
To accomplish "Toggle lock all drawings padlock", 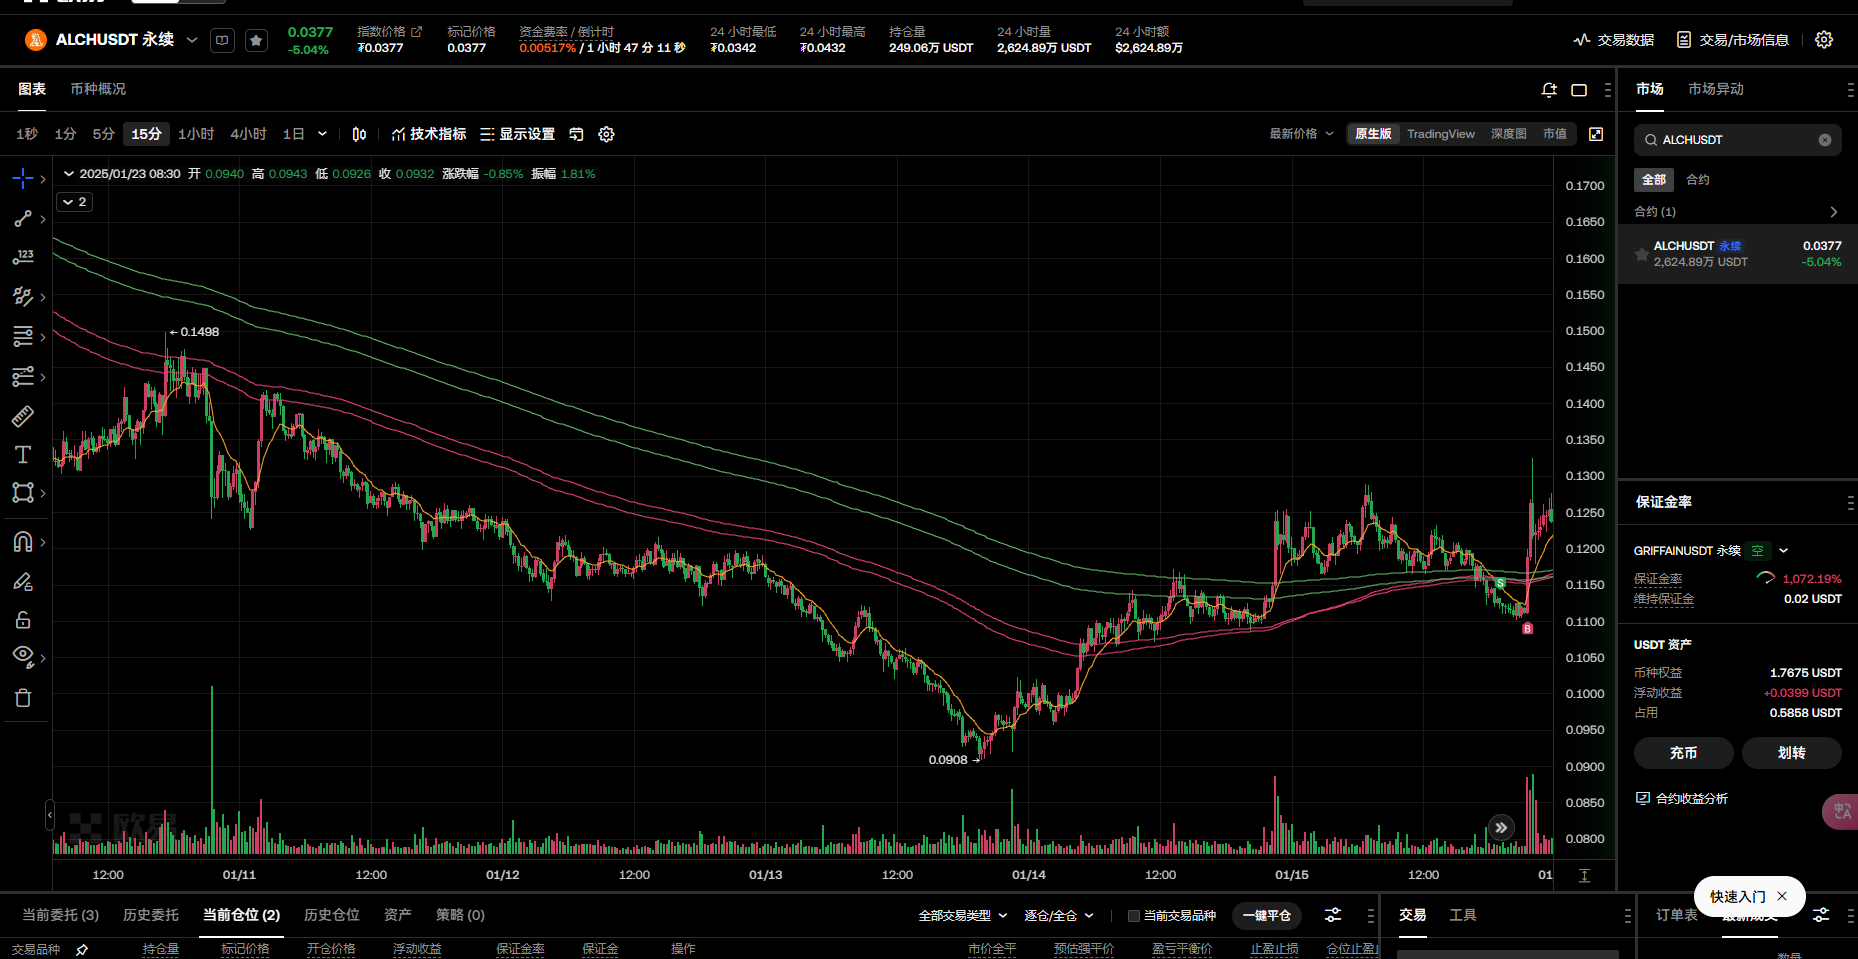I will (22, 620).
